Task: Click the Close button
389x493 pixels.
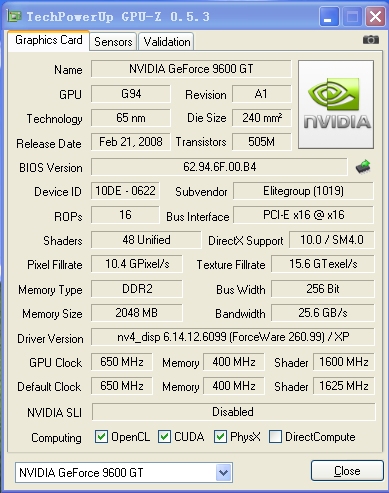Action: coord(347,471)
